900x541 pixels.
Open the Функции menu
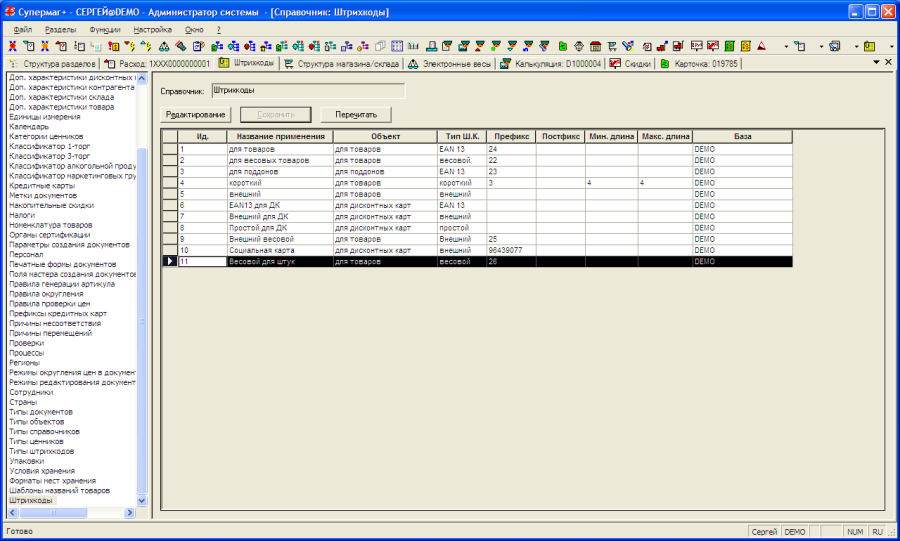(x=104, y=30)
